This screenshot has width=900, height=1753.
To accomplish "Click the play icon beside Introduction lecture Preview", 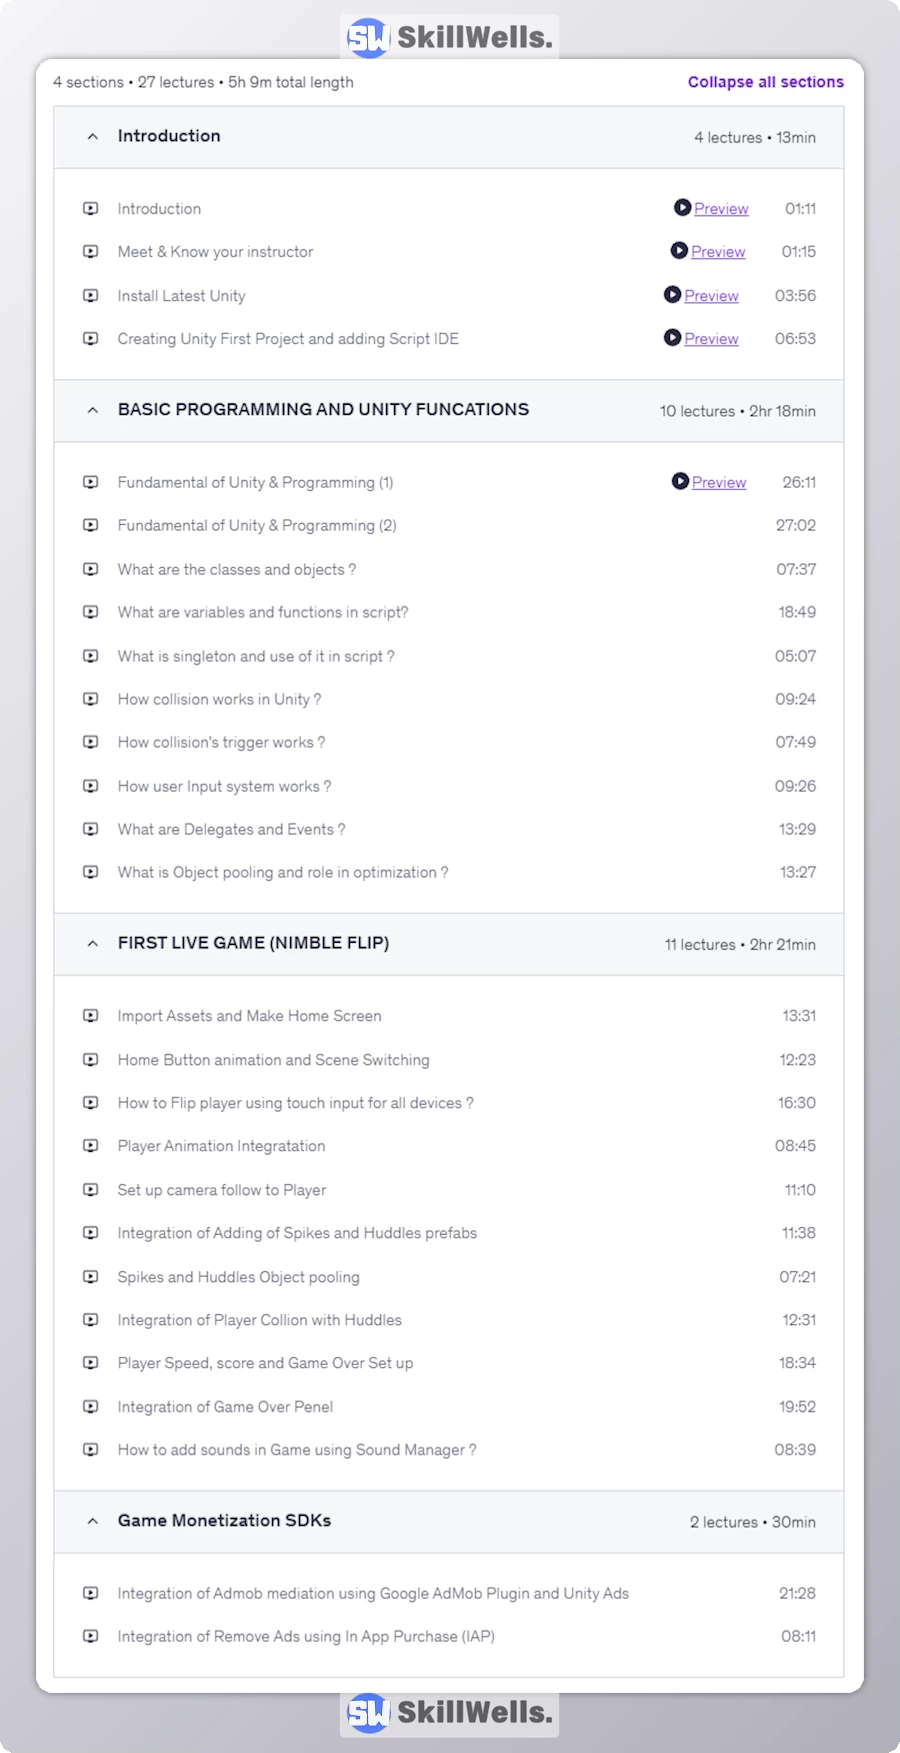I will tap(682, 208).
